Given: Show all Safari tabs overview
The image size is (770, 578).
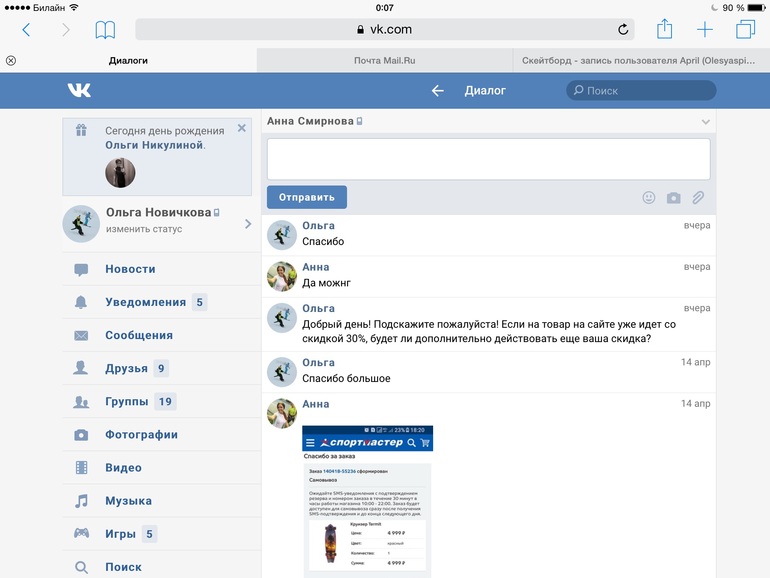Looking at the screenshot, I should pyautogui.click(x=745, y=30).
